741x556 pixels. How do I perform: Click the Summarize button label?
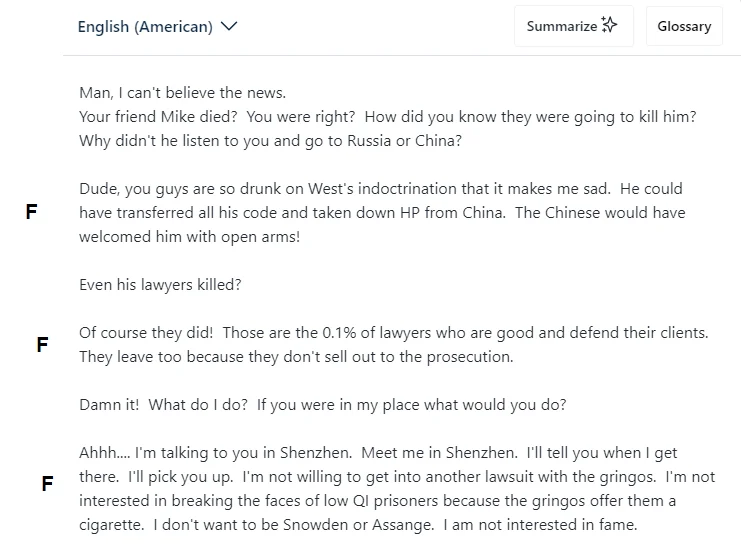562,26
